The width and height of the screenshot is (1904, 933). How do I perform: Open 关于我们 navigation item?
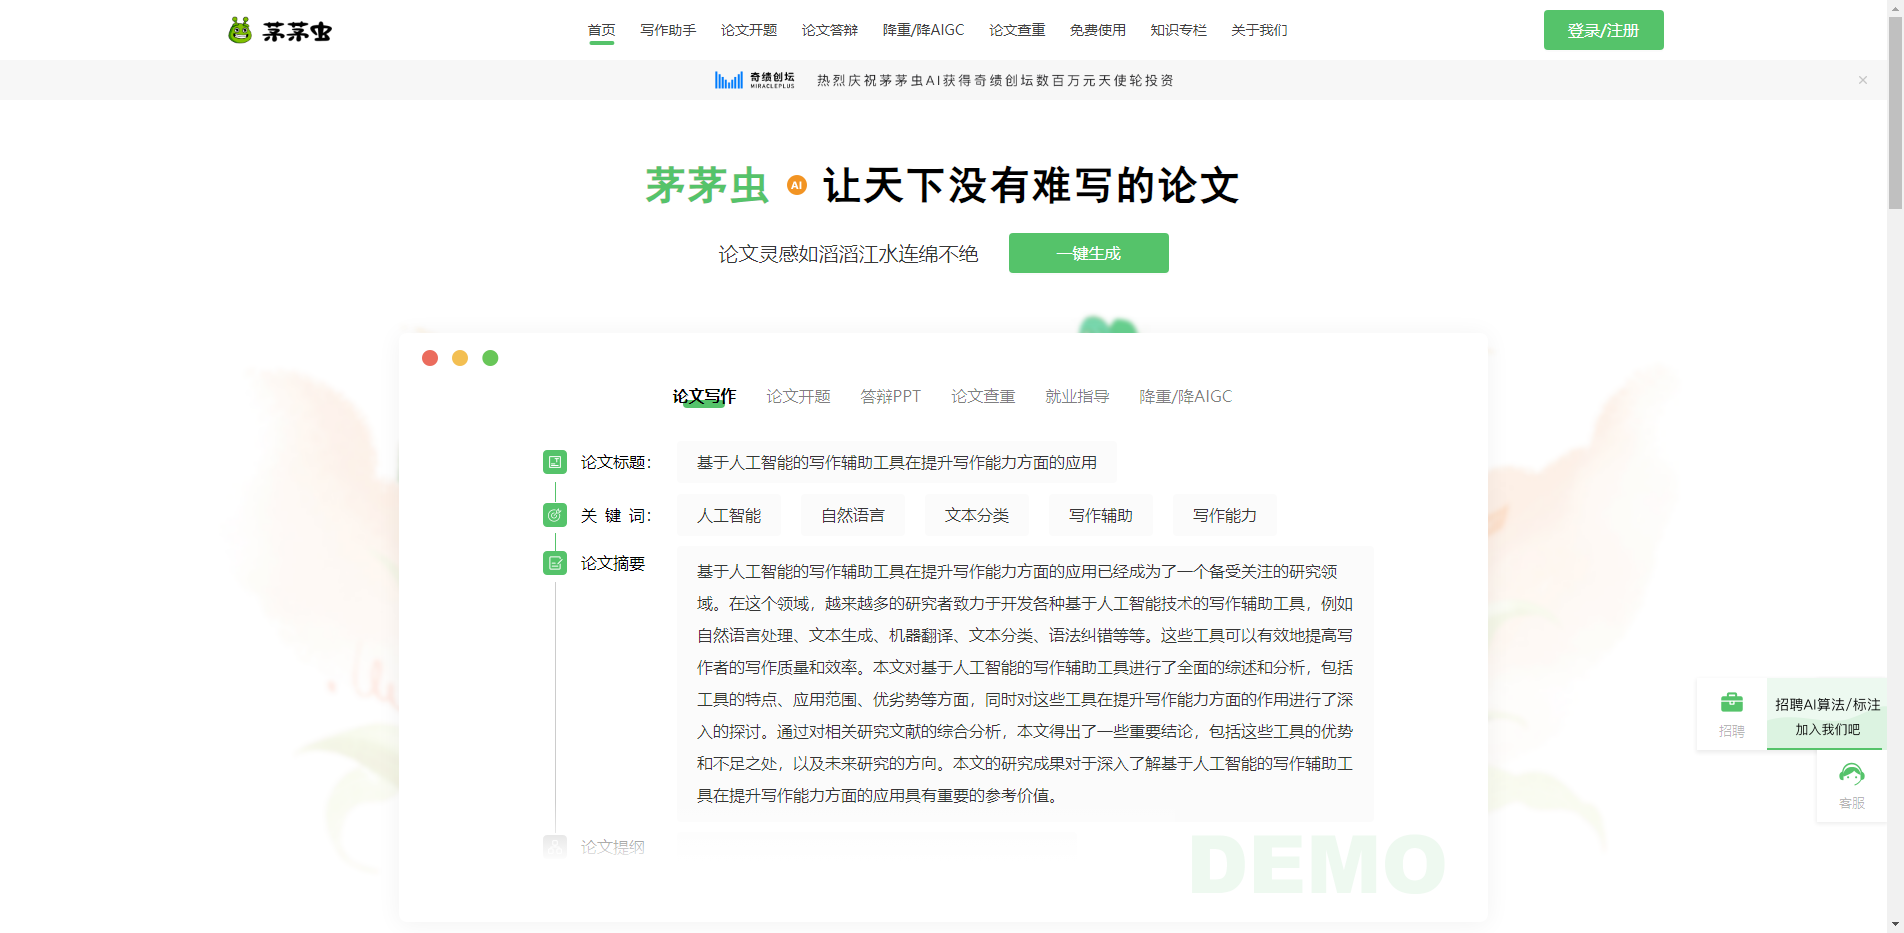pyautogui.click(x=1260, y=30)
